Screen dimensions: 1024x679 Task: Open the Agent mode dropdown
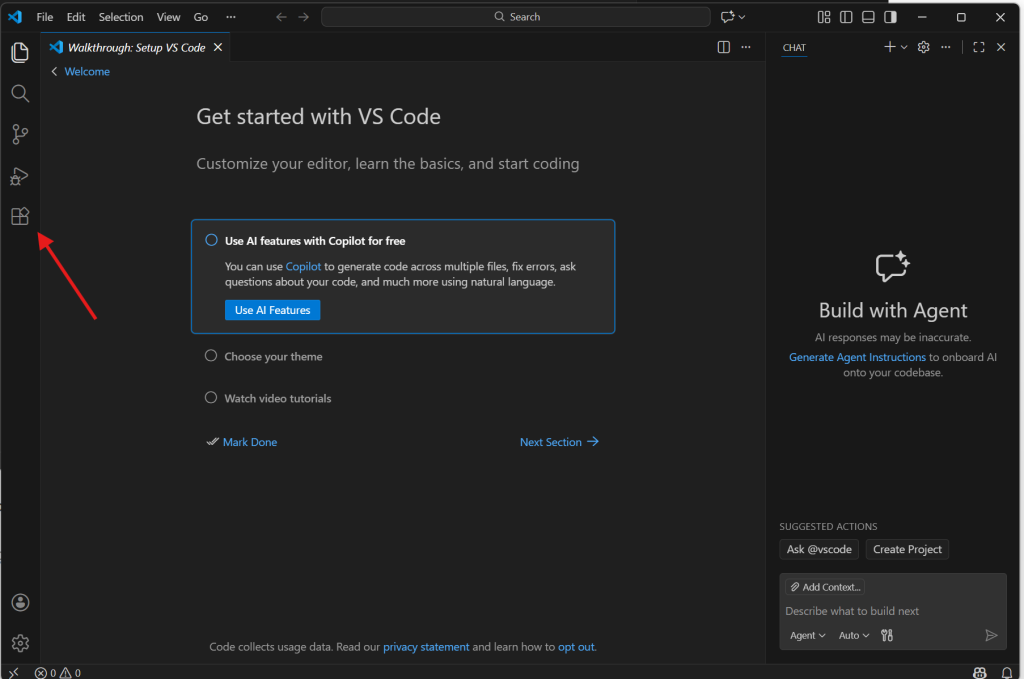click(808, 635)
